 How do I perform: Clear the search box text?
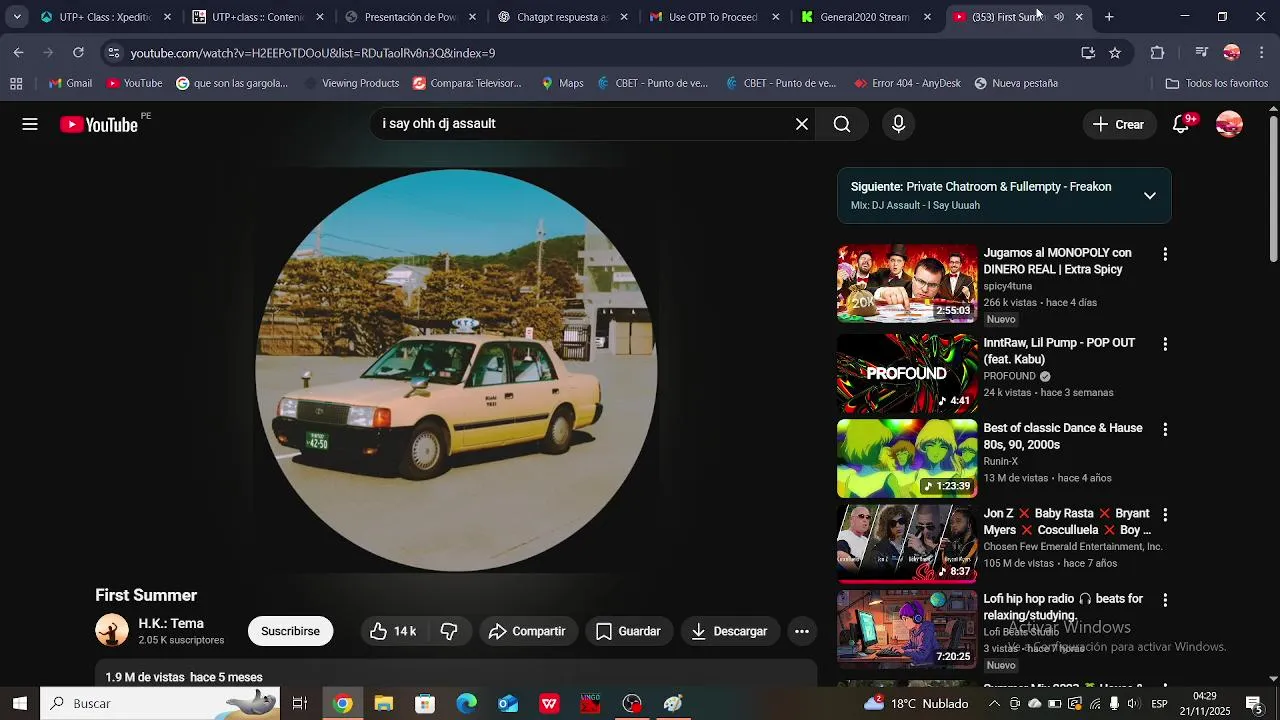click(x=801, y=124)
